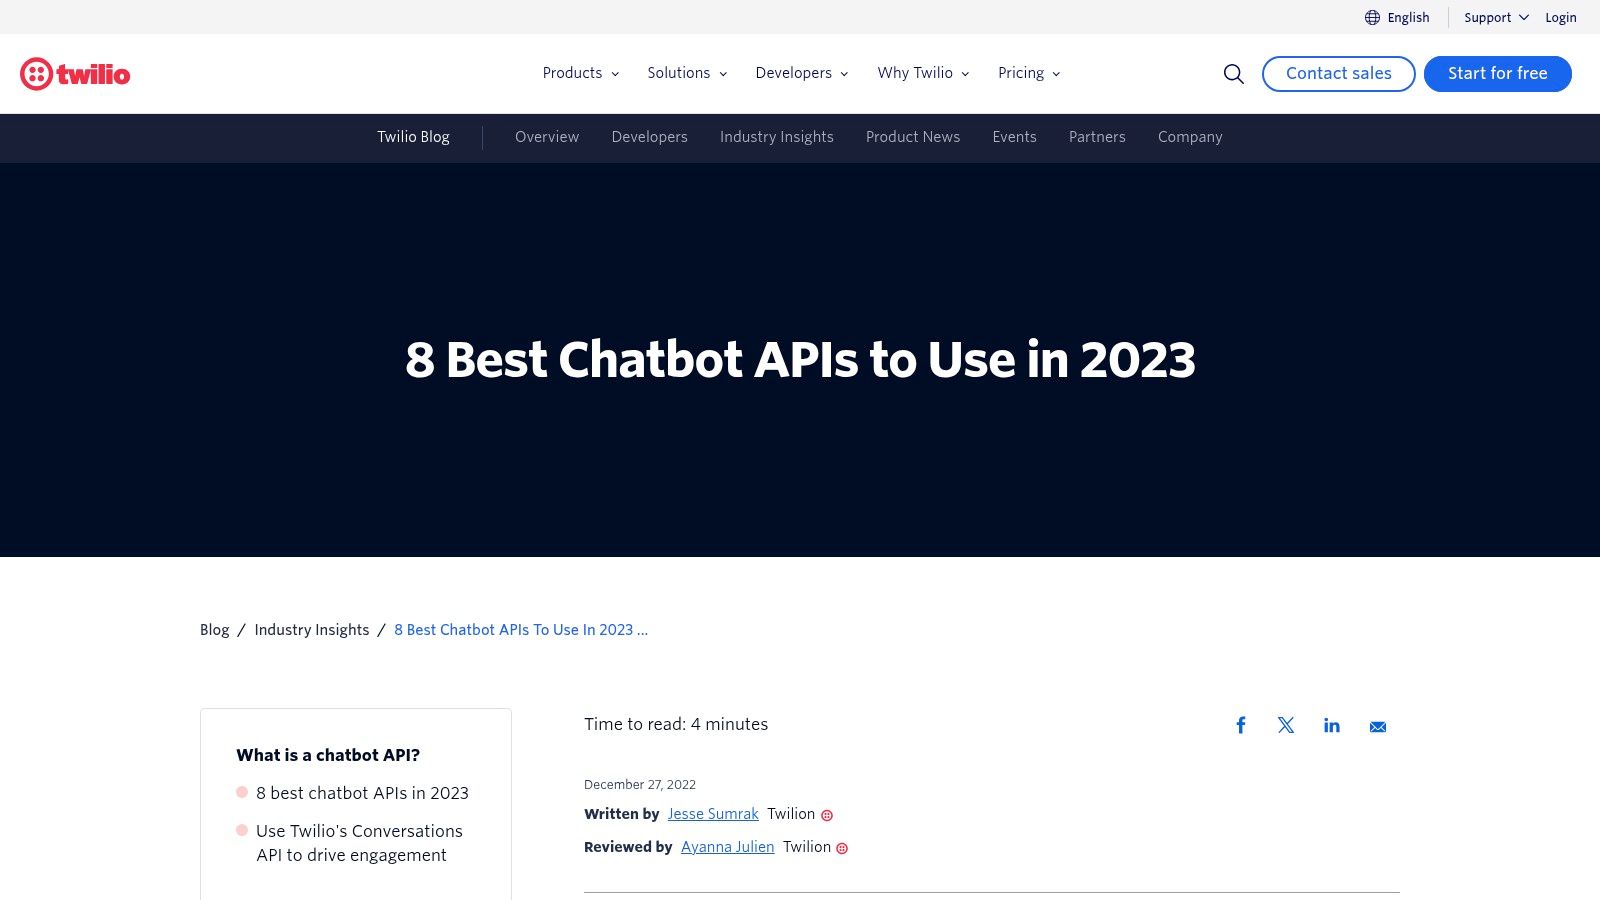Click the Login link
This screenshot has width=1600, height=900.
coord(1560,17)
